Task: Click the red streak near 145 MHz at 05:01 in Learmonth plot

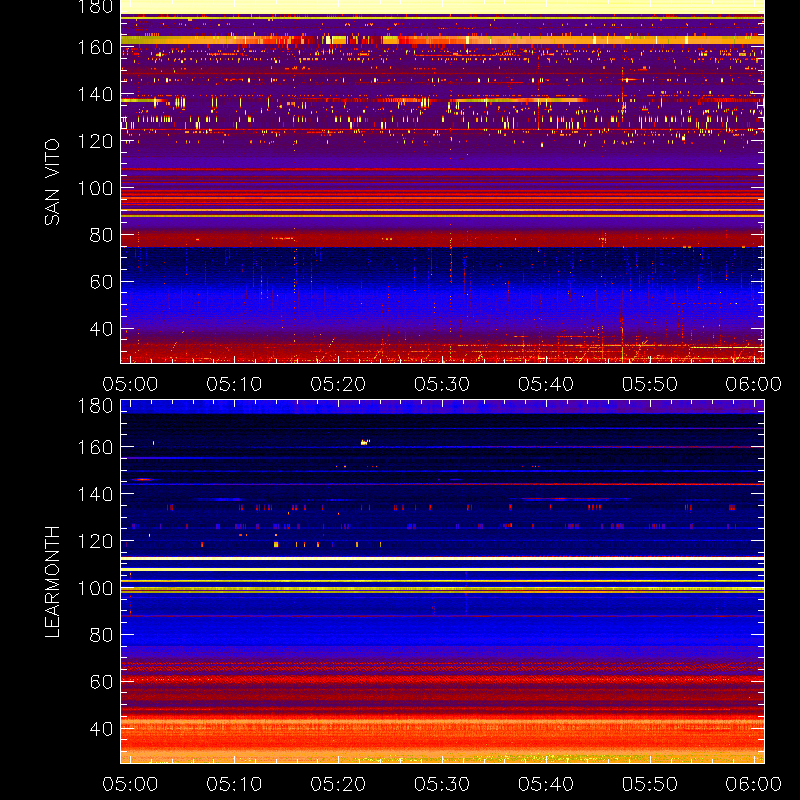Action: tap(143, 480)
